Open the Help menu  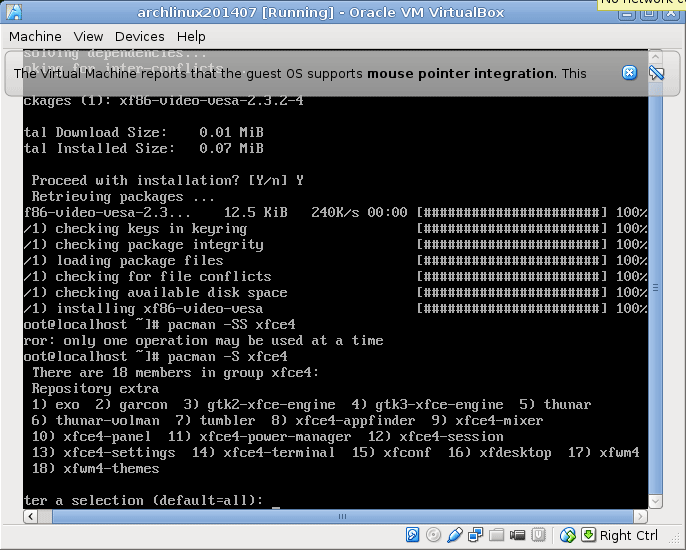[x=191, y=36]
